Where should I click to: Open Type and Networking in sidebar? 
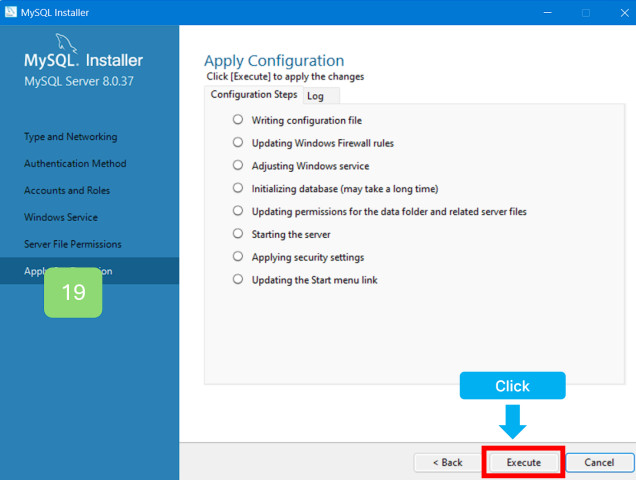pyautogui.click(x=71, y=137)
